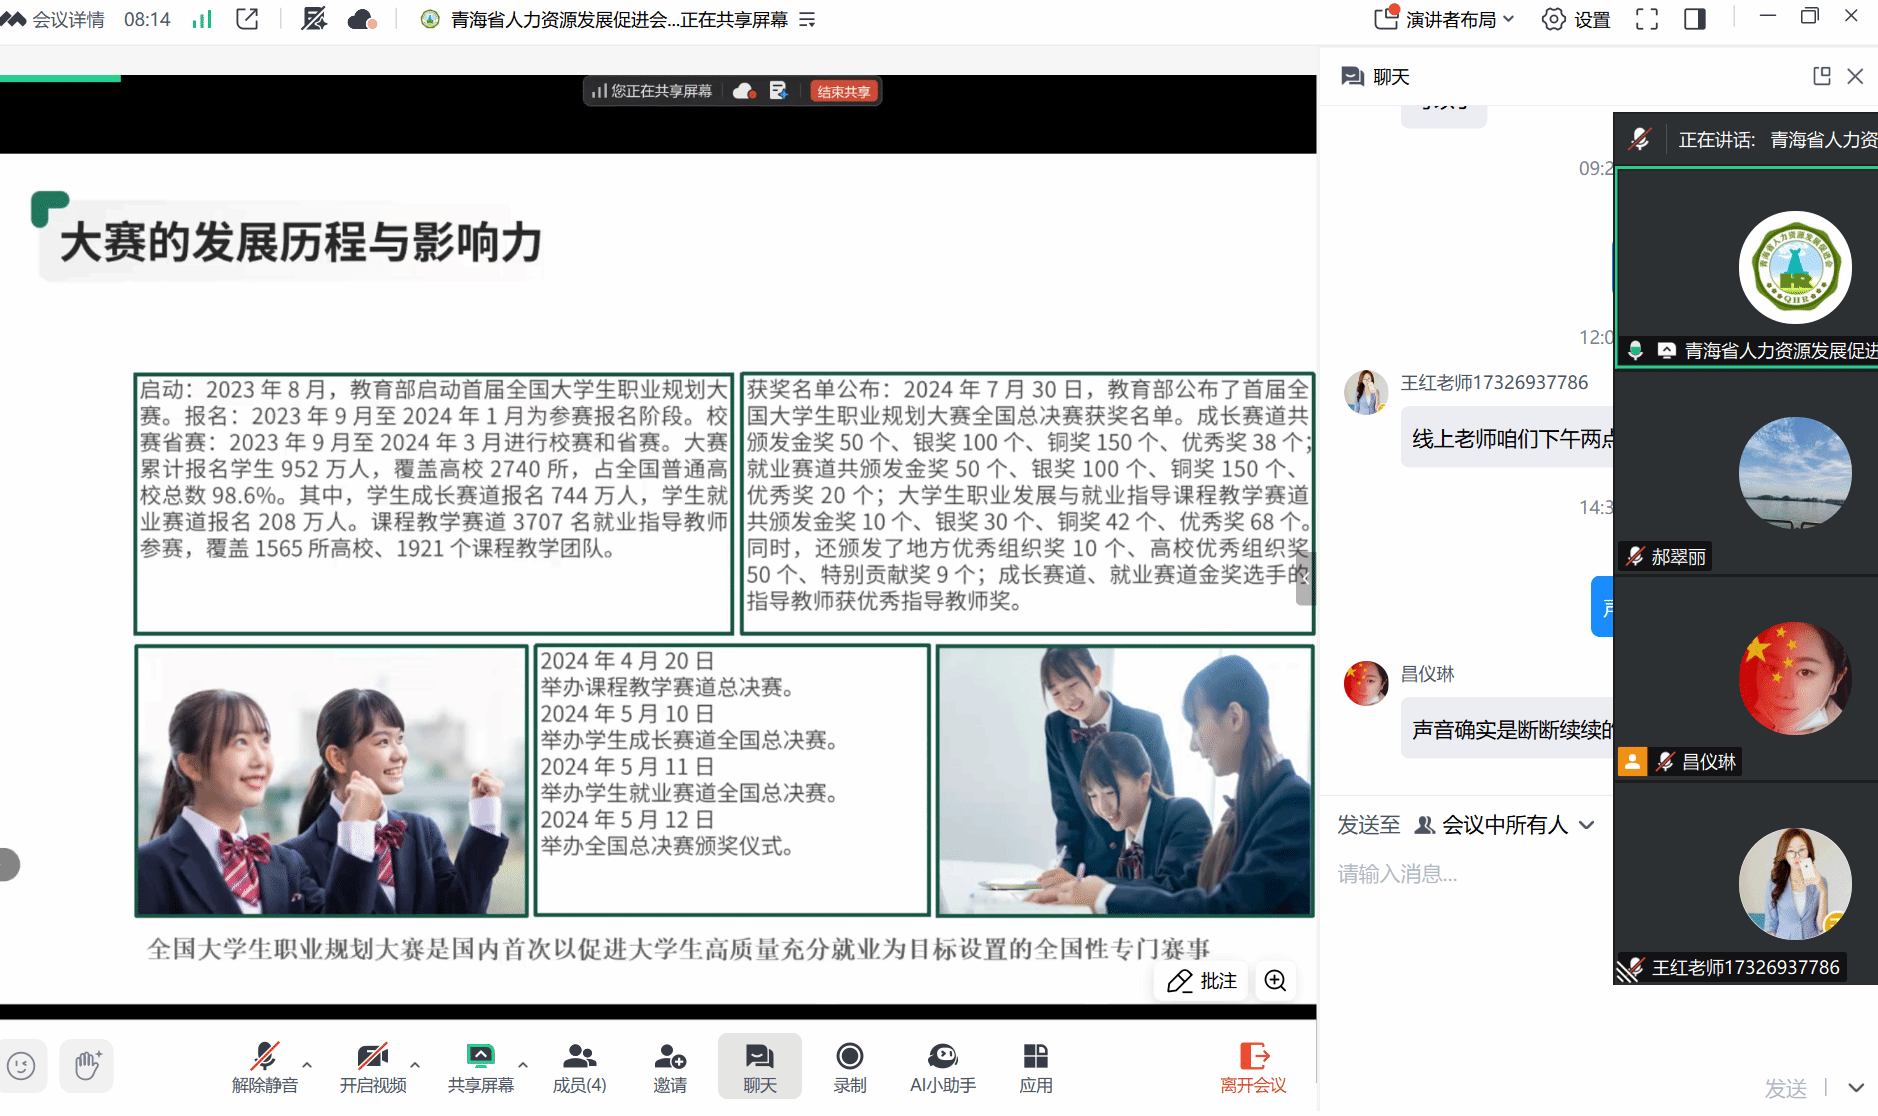Click the screen-share icon on 青海省 tile label
1878x1116 pixels.
(x=1666, y=351)
